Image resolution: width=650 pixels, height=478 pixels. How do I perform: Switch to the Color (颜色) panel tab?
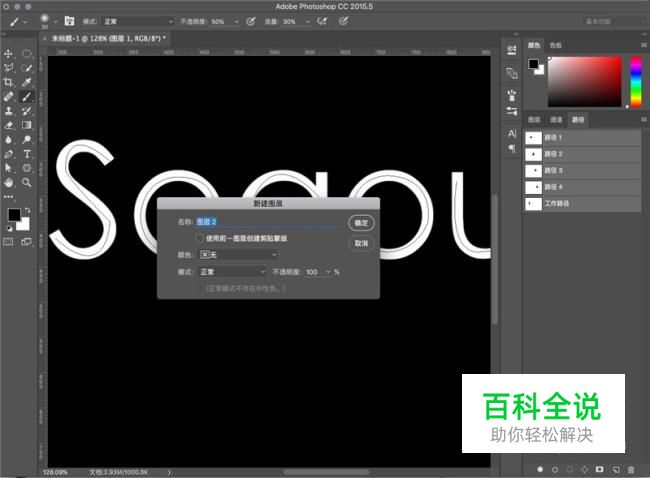534,45
